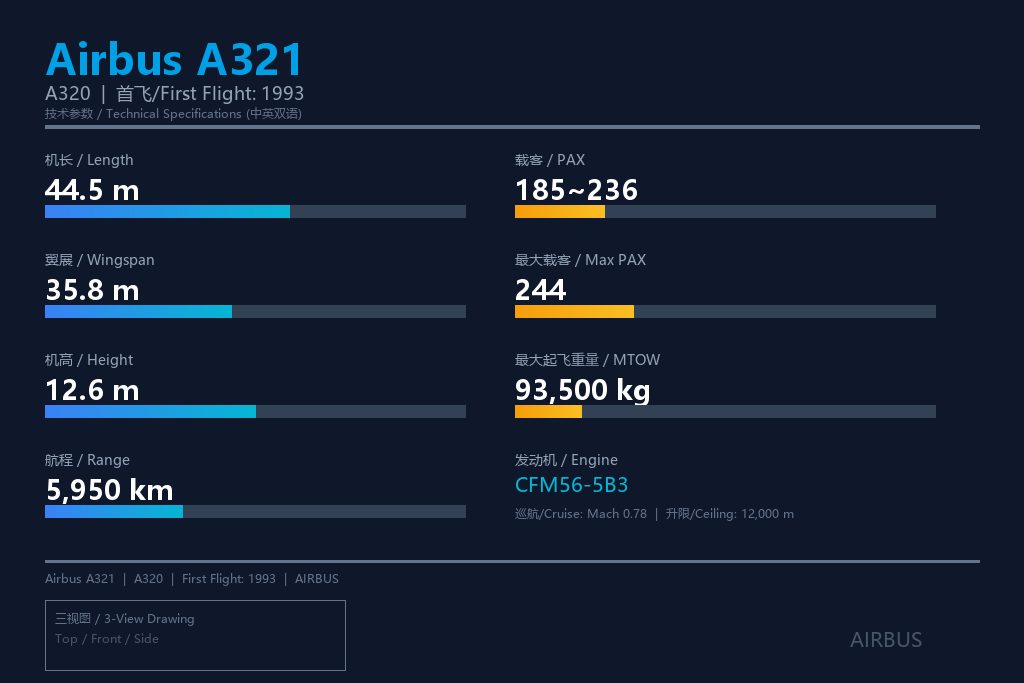The width and height of the screenshot is (1024, 683).
Task: Click the Height progress bar
Action: [255, 411]
